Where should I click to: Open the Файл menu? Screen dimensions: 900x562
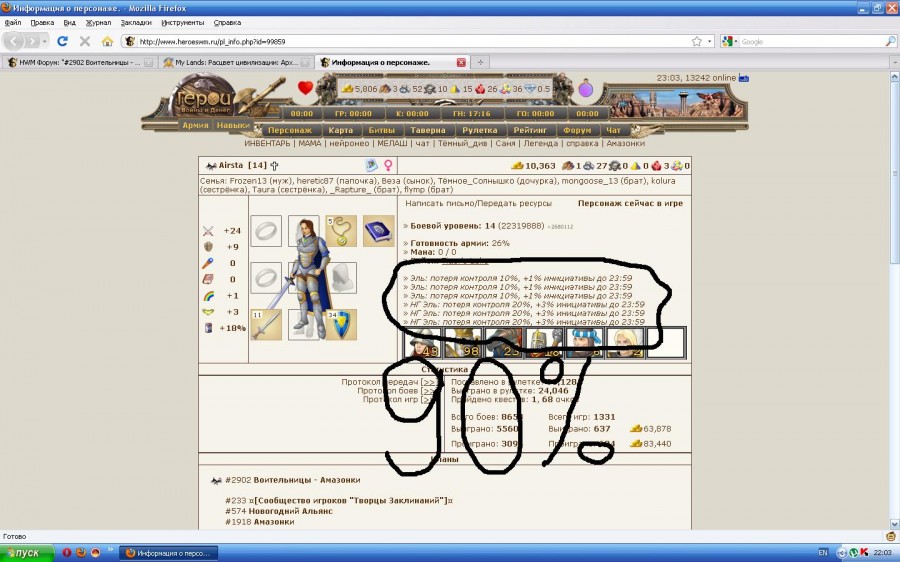click(13, 22)
